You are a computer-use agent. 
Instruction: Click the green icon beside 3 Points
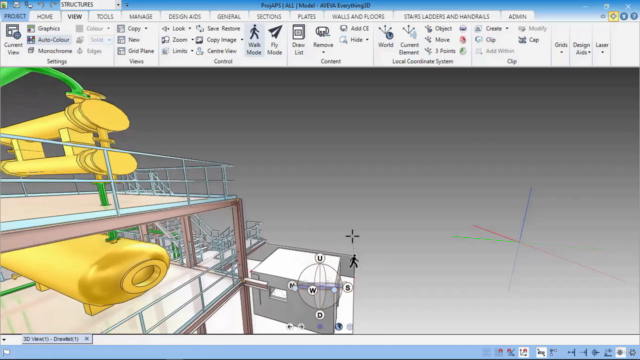point(463,51)
